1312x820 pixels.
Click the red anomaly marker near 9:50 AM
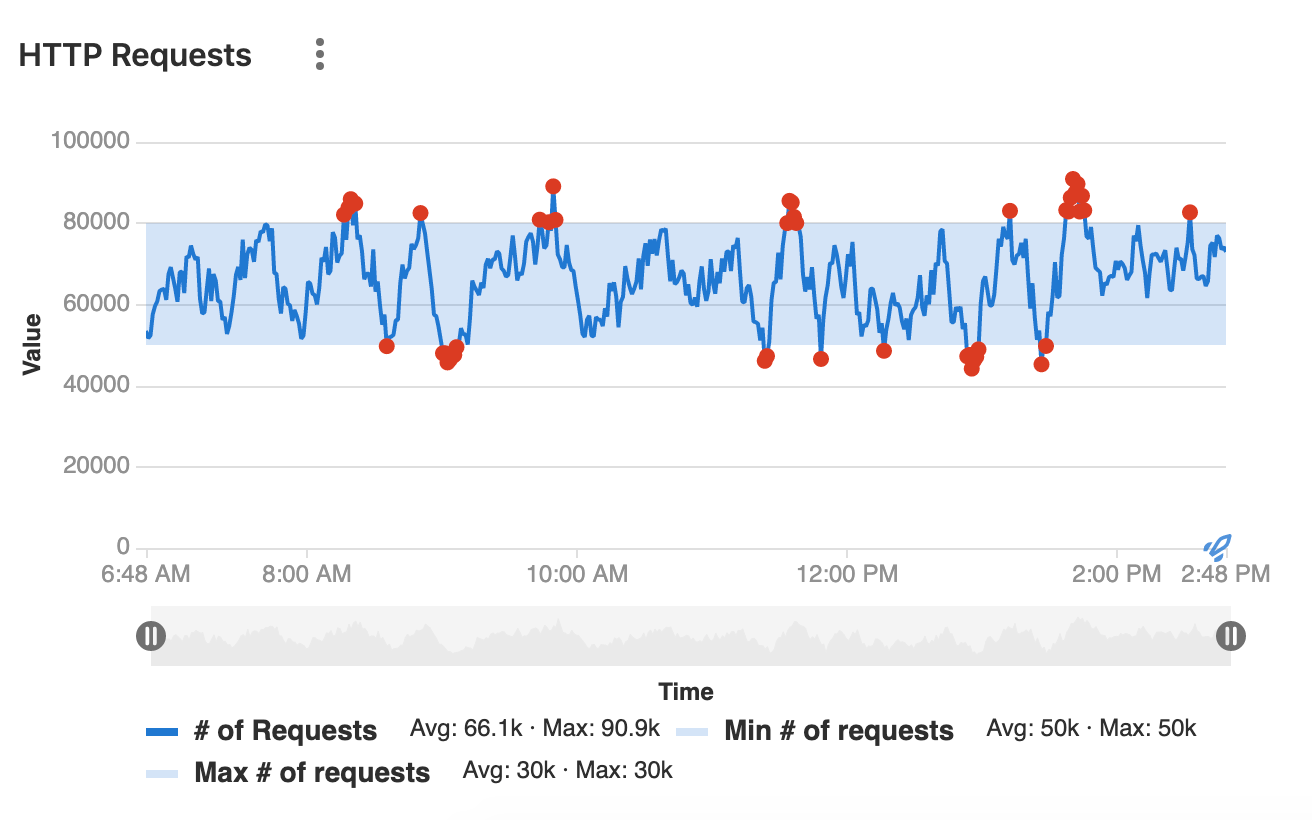coord(551,186)
